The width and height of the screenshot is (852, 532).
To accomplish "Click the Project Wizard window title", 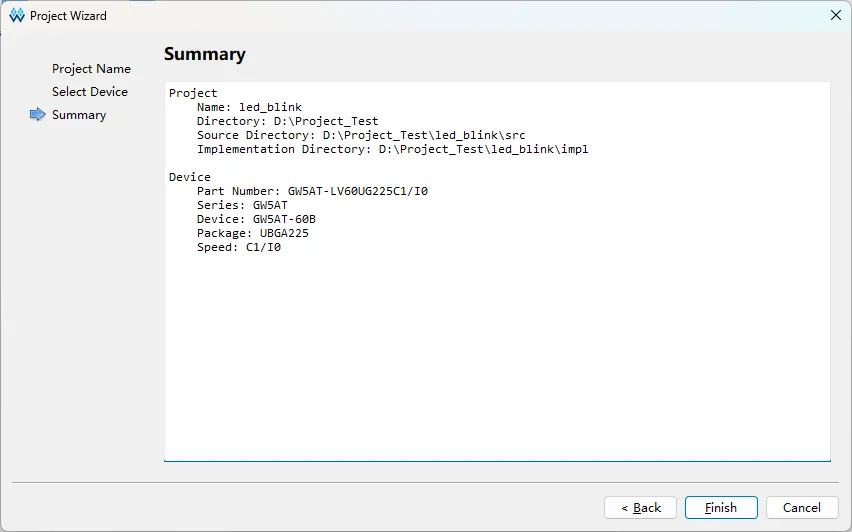I will pos(68,16).
